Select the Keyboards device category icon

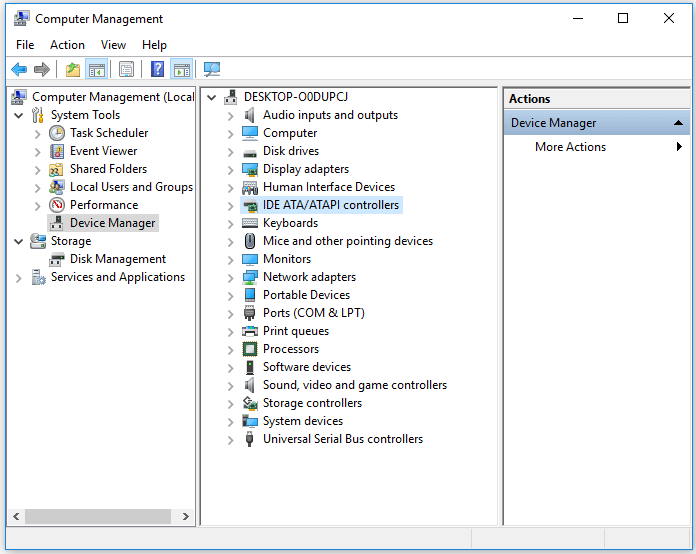(250, 223)
